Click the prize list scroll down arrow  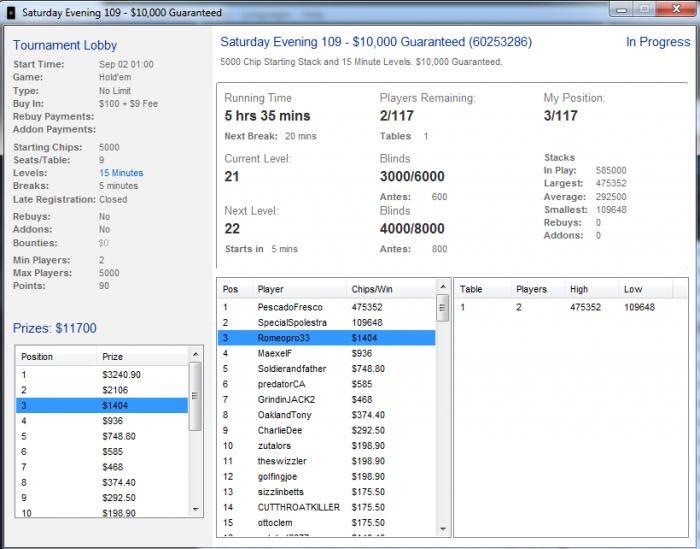tap(196, 509)
